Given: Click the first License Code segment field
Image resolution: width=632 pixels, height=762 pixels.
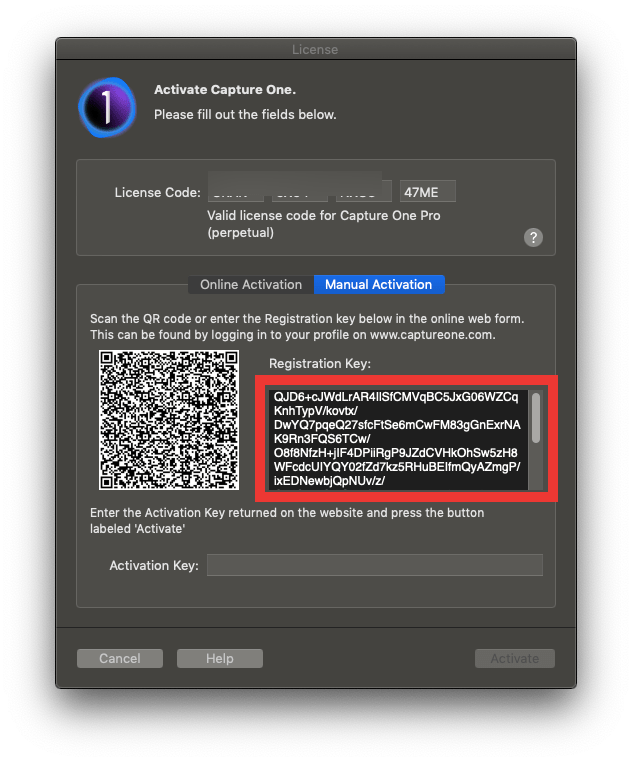Looking at the screenshot, I should pyautogui.click(x=236, y=191).
